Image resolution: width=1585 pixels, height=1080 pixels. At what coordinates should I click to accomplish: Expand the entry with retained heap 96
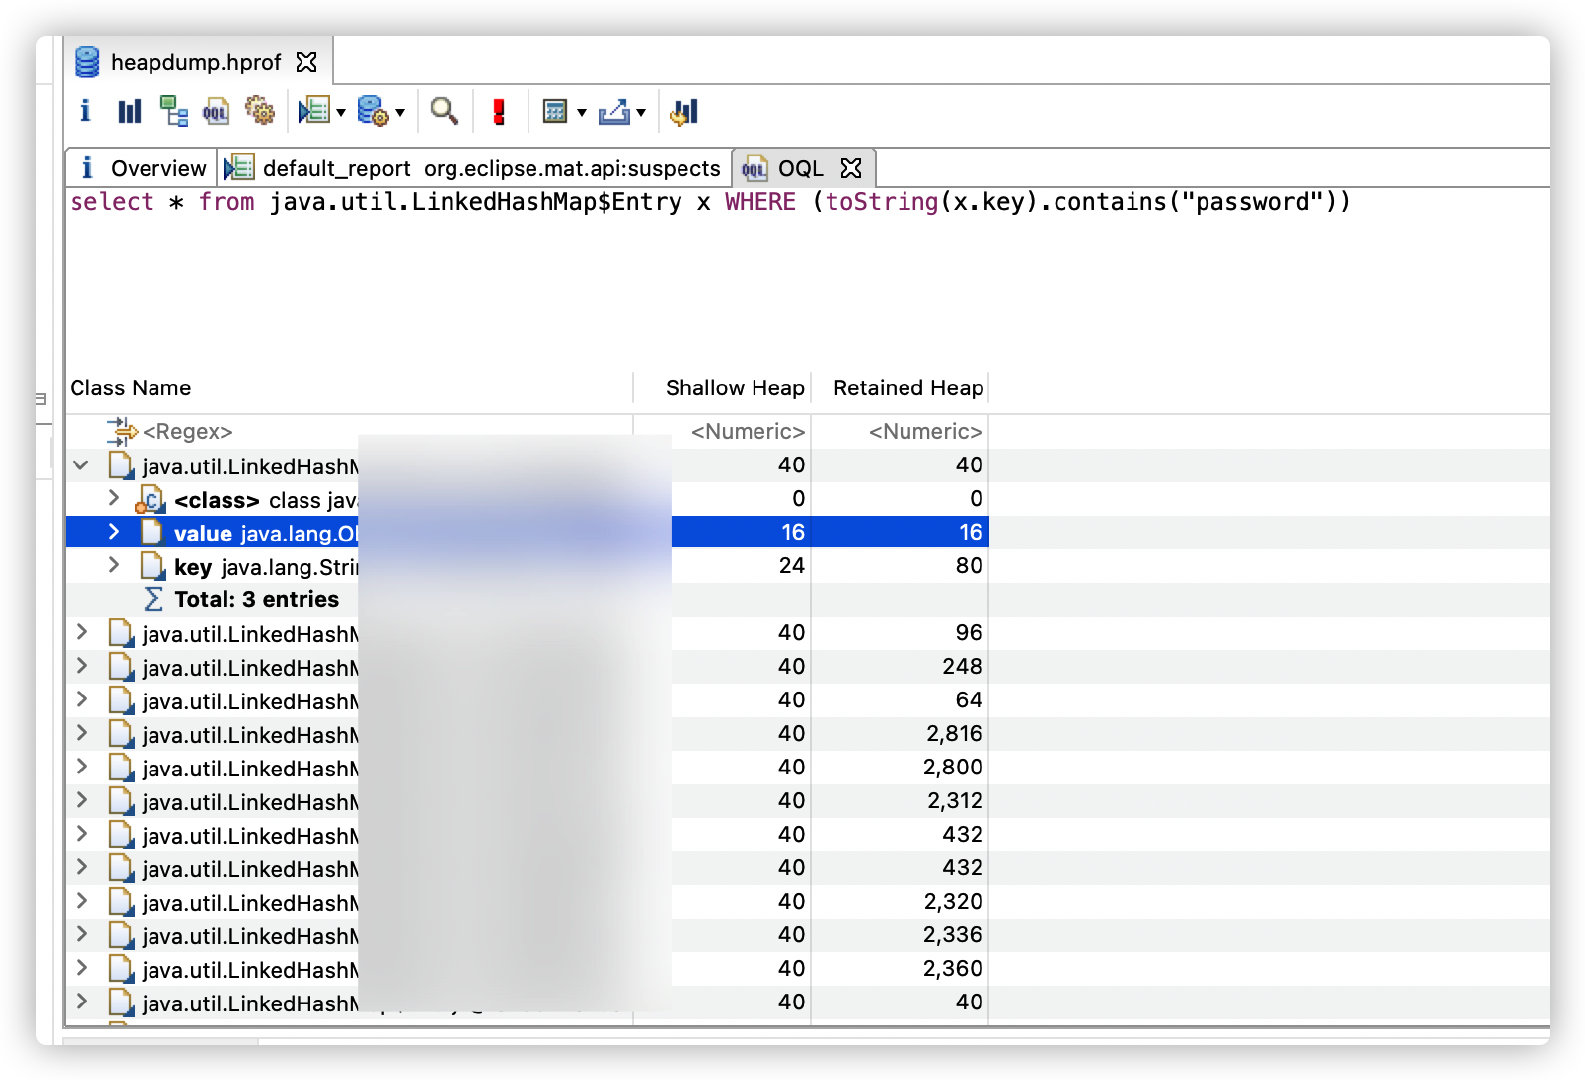[82, 632]
